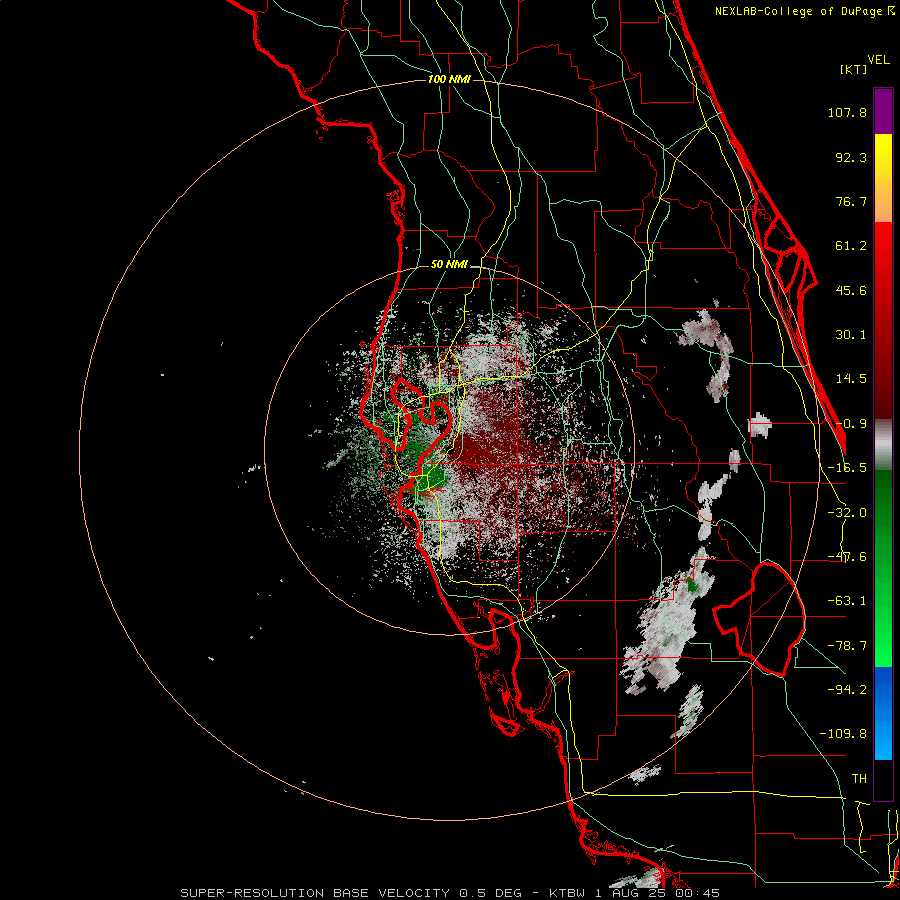
Task: Click the 00:45 timestamp in caption
Action: [x=698, y=893]
